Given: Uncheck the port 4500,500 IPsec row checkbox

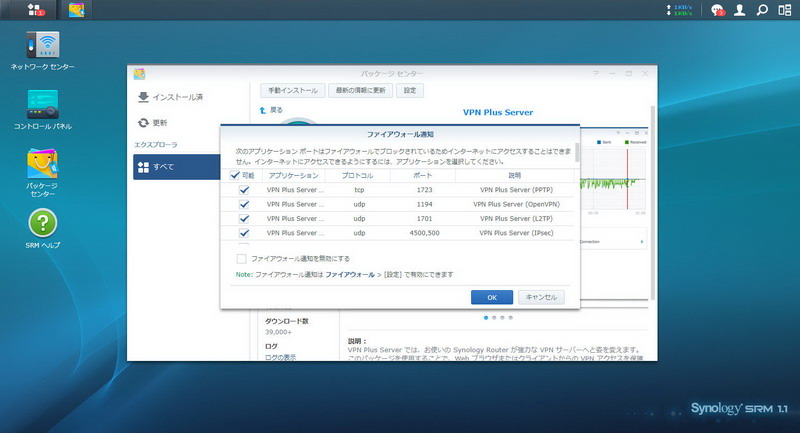Looking at the screenshot, I should tap(244, 233).
